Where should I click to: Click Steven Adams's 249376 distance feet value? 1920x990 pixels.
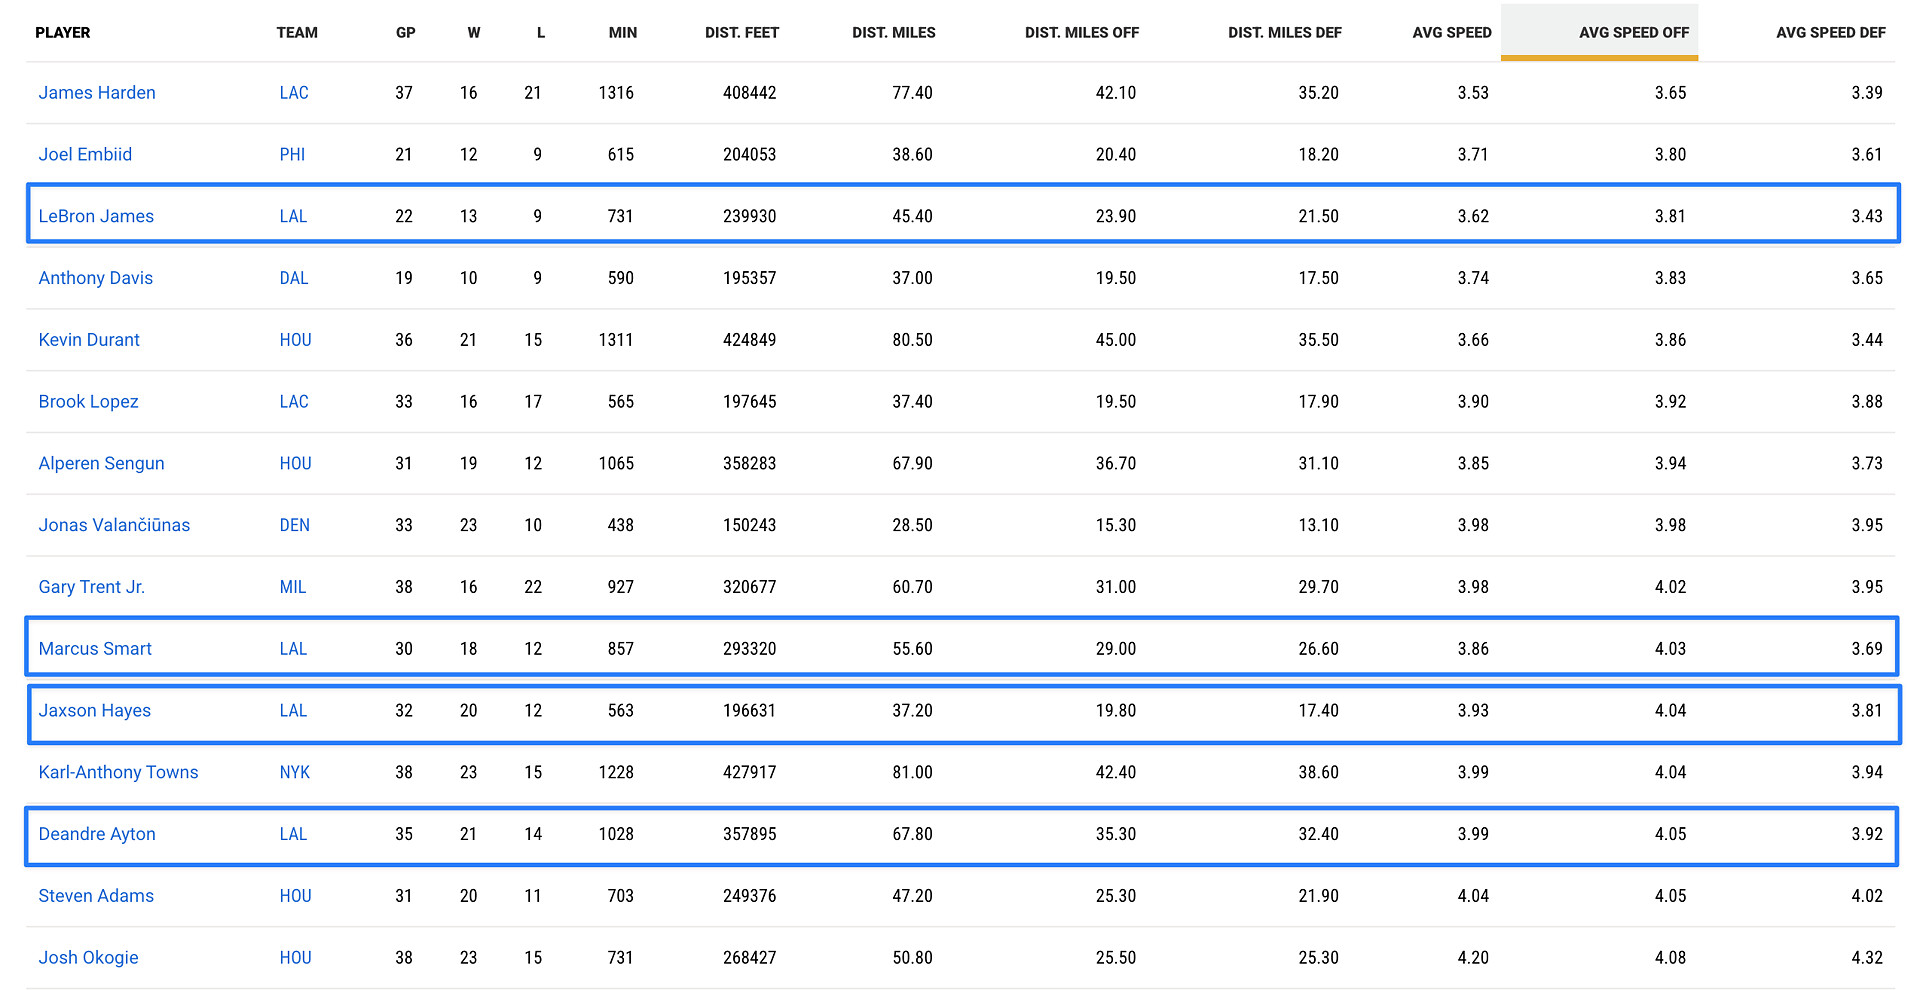pyautogui.click(x=749, y=896)
